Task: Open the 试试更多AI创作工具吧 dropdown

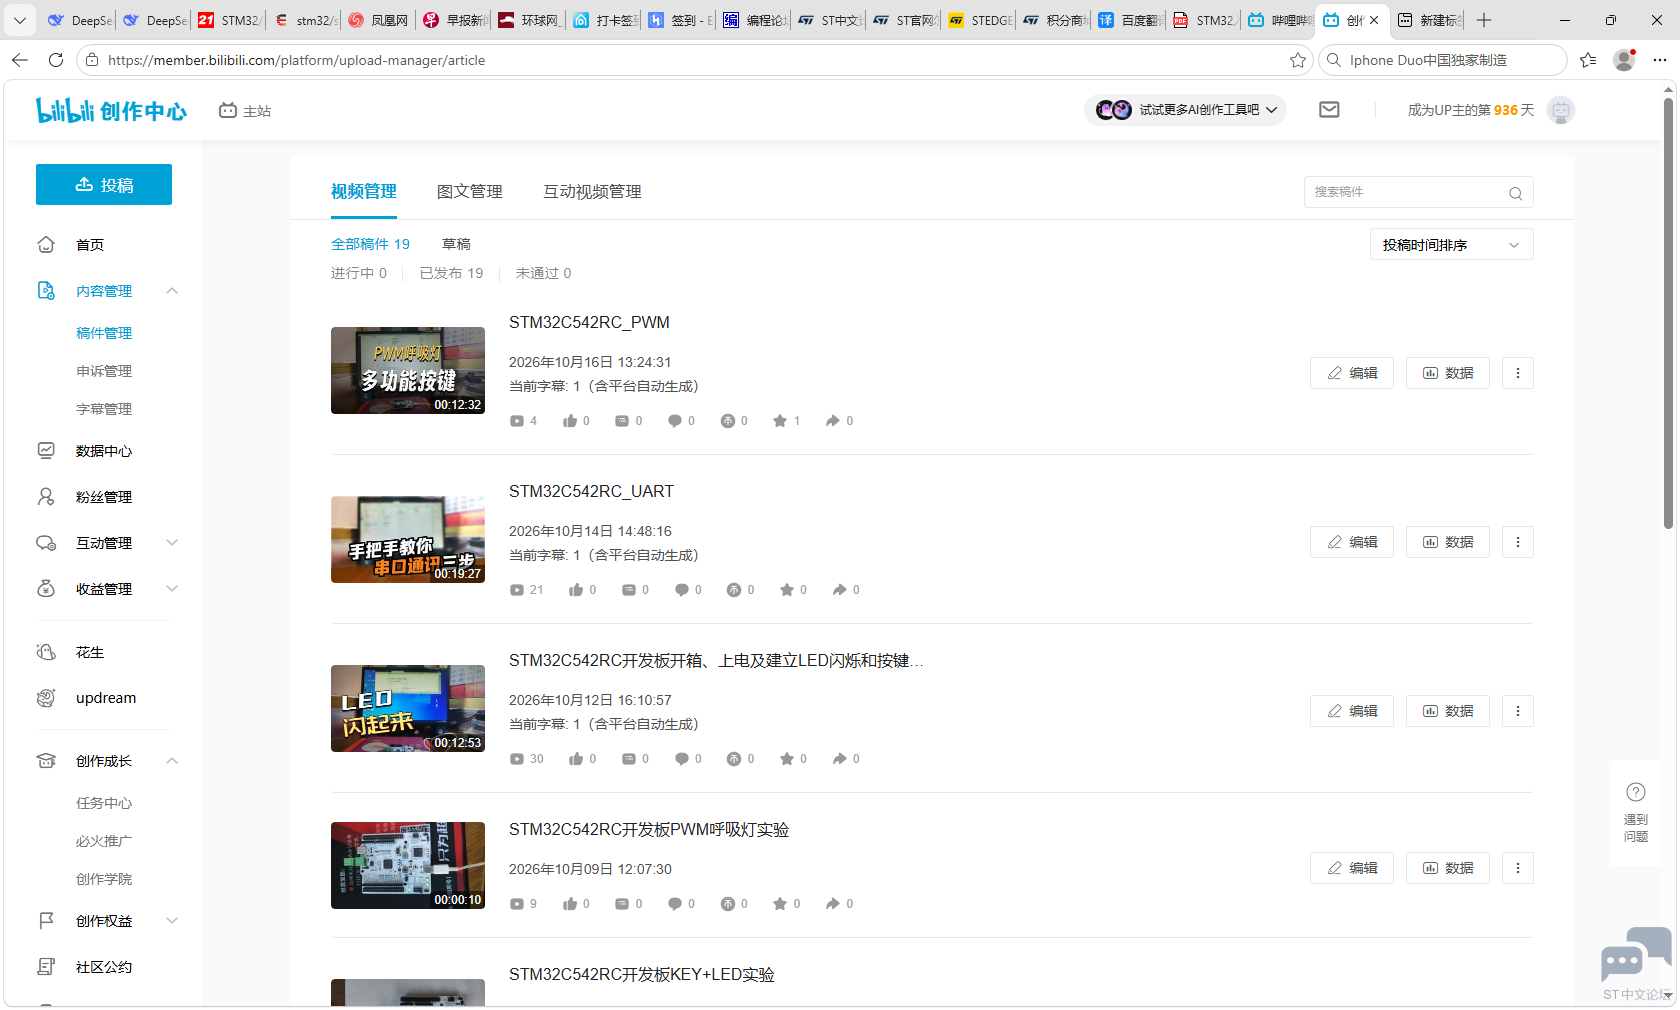Action: (x=1186, y=110)
